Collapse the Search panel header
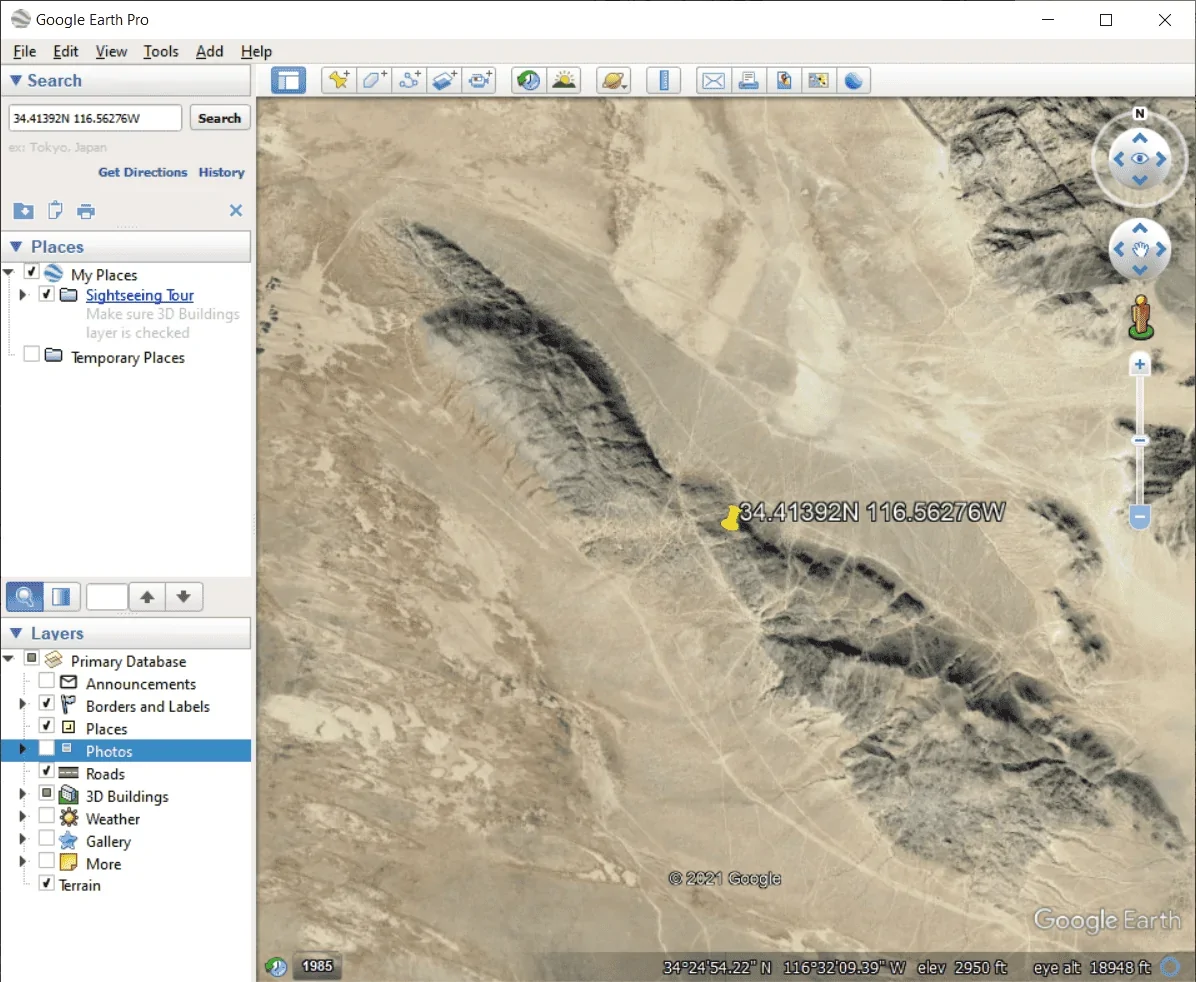Image resolution: width=1196 pixels, height=982 pixels. 16,81
